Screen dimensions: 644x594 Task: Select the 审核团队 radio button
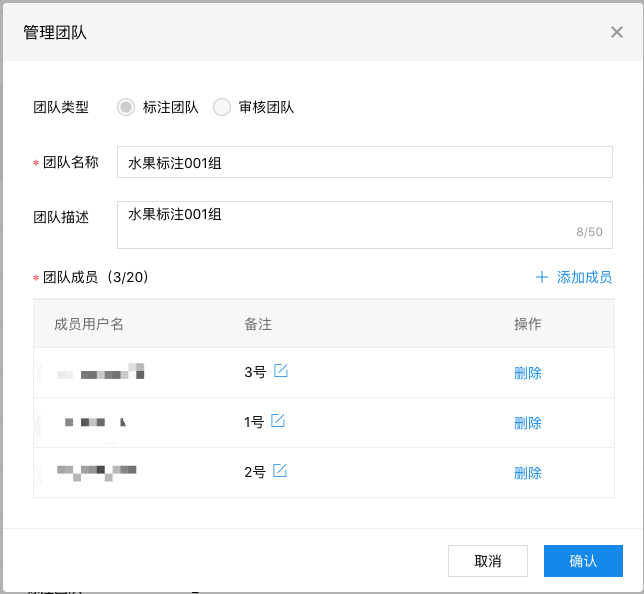coord(222,107)
